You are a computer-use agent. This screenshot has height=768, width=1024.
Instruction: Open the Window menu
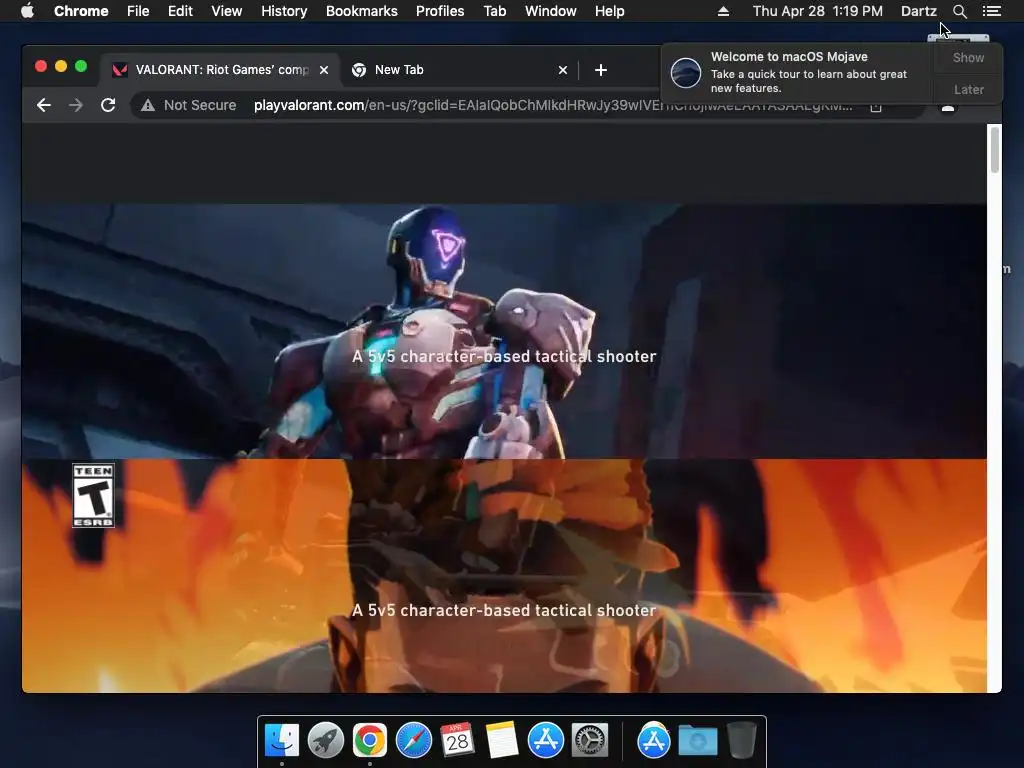pyautogui.click(x=551, y=11)
